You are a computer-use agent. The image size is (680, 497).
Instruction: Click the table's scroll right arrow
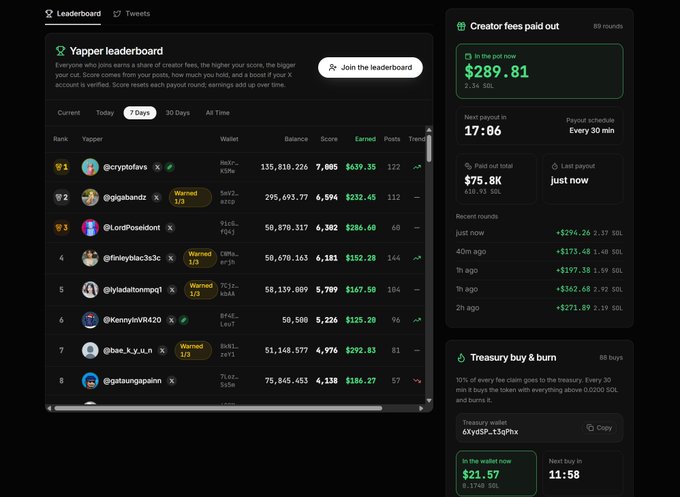click(x=421, y=408)
